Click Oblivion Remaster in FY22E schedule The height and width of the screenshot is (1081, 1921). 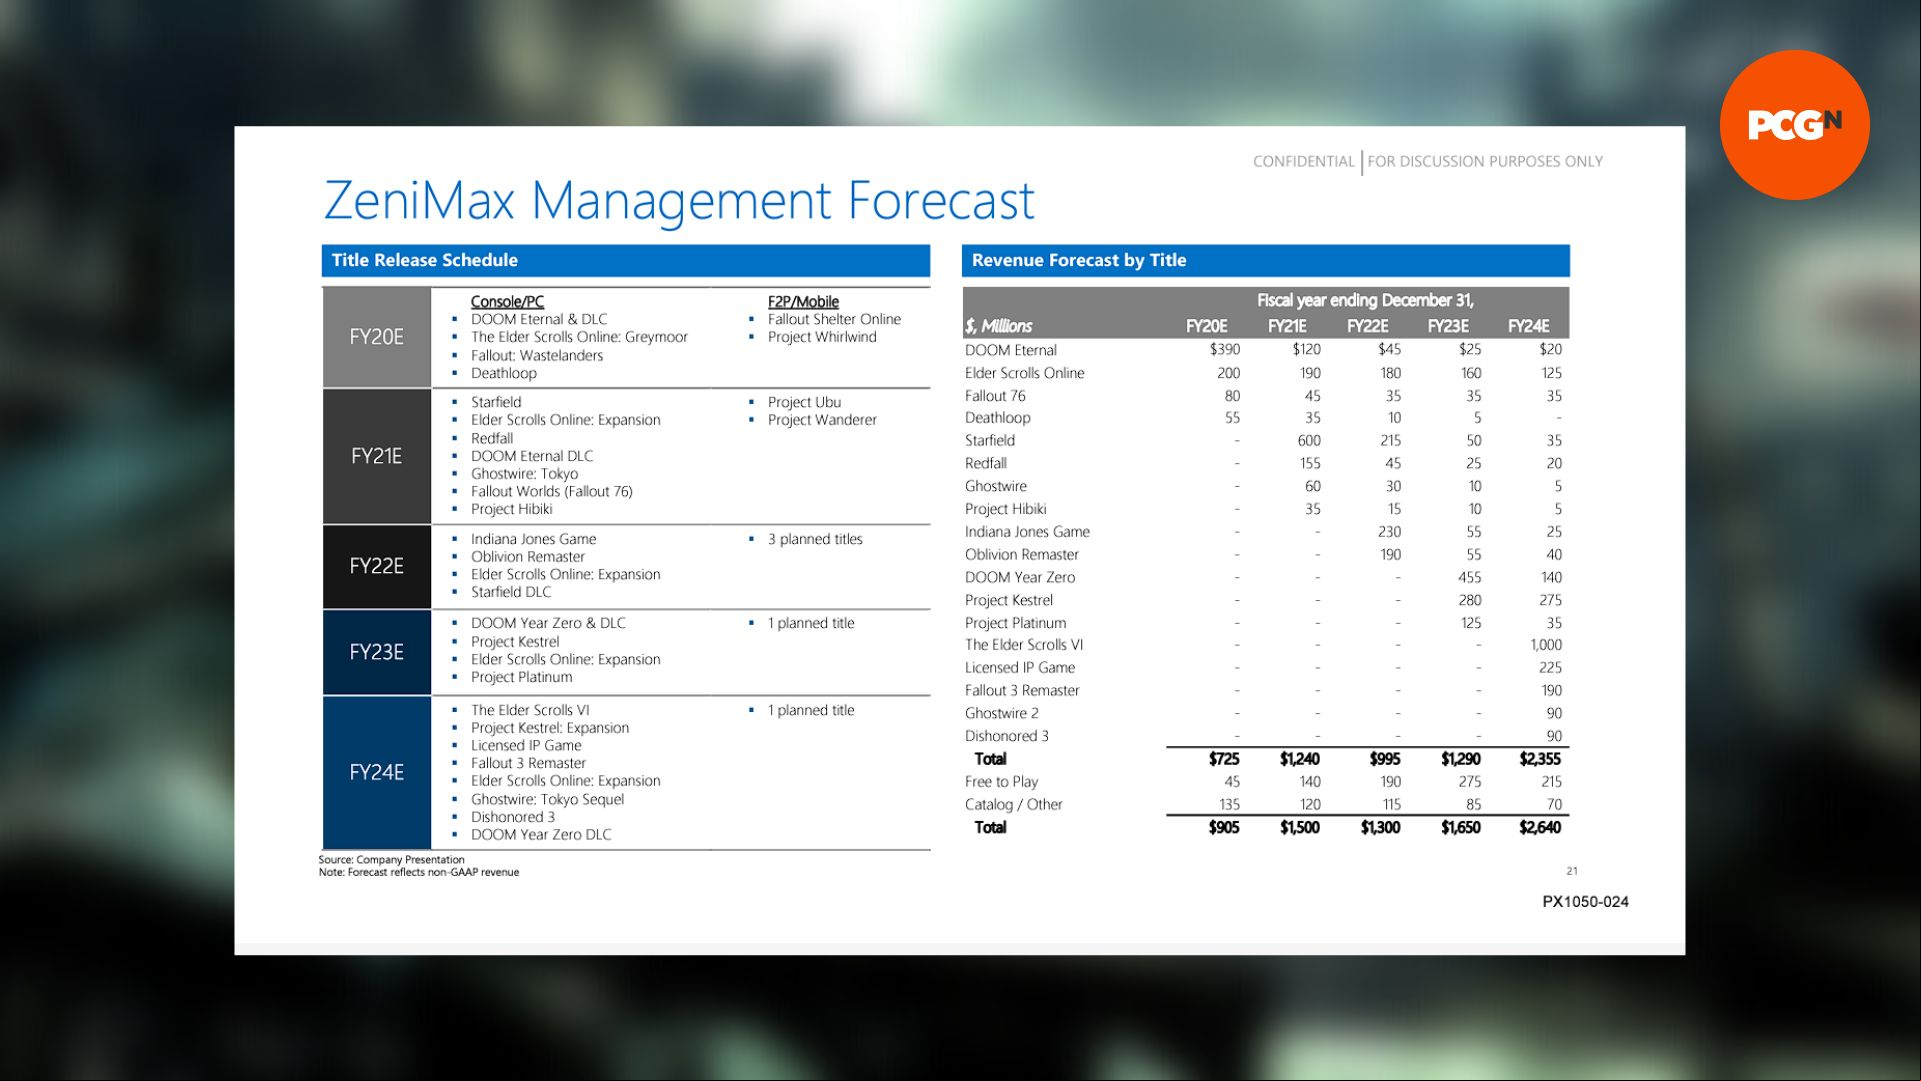(x=528, y=557)
